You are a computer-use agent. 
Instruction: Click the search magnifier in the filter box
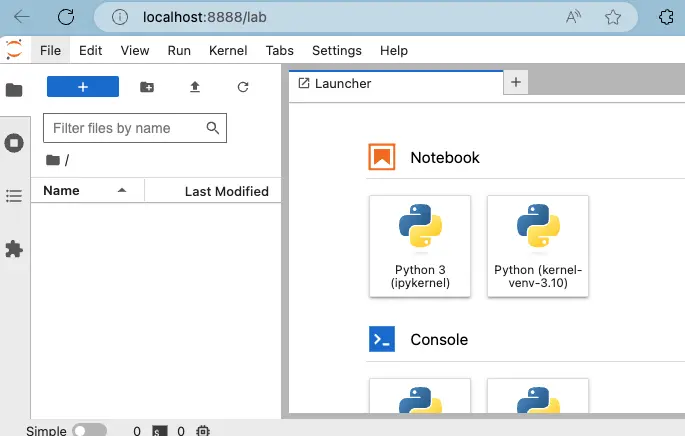(213, 128)
